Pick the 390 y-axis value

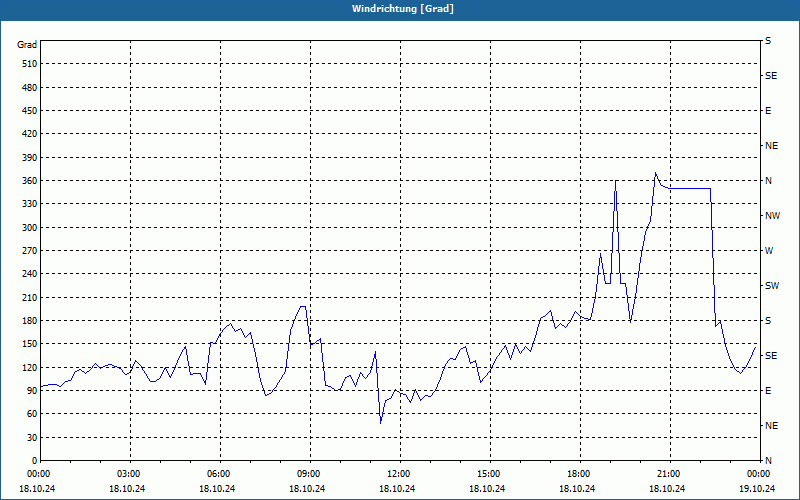[30, 158]
